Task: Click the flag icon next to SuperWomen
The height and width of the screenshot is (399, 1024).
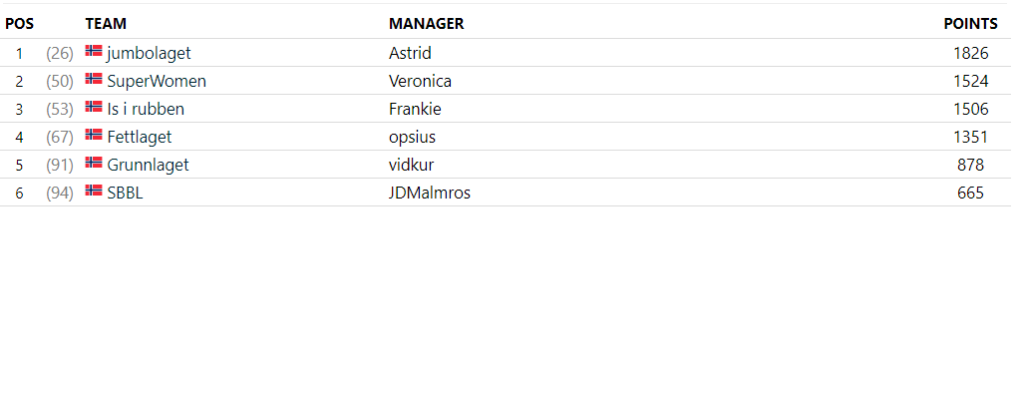Action: pos(93,79)
